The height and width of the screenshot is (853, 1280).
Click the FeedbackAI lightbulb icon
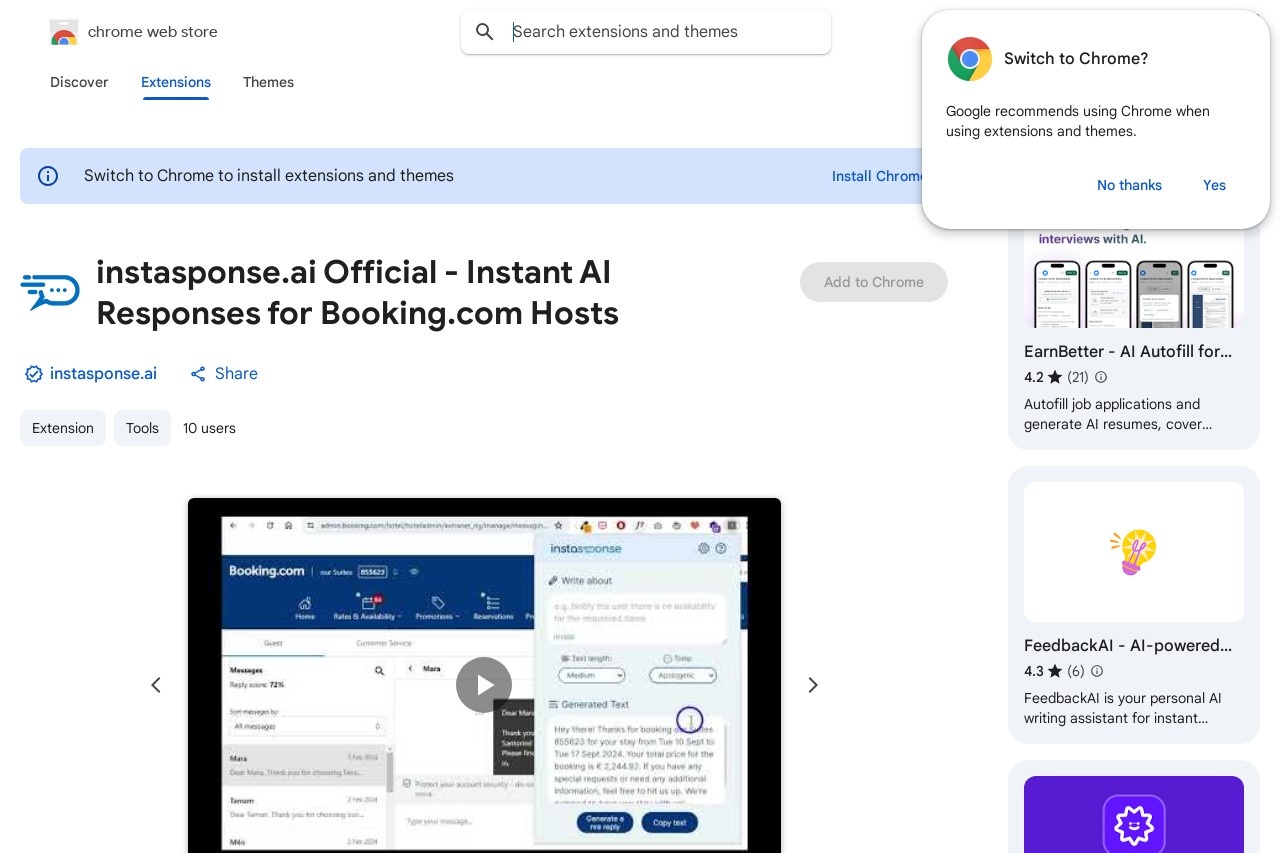(x=1133, y=552)
